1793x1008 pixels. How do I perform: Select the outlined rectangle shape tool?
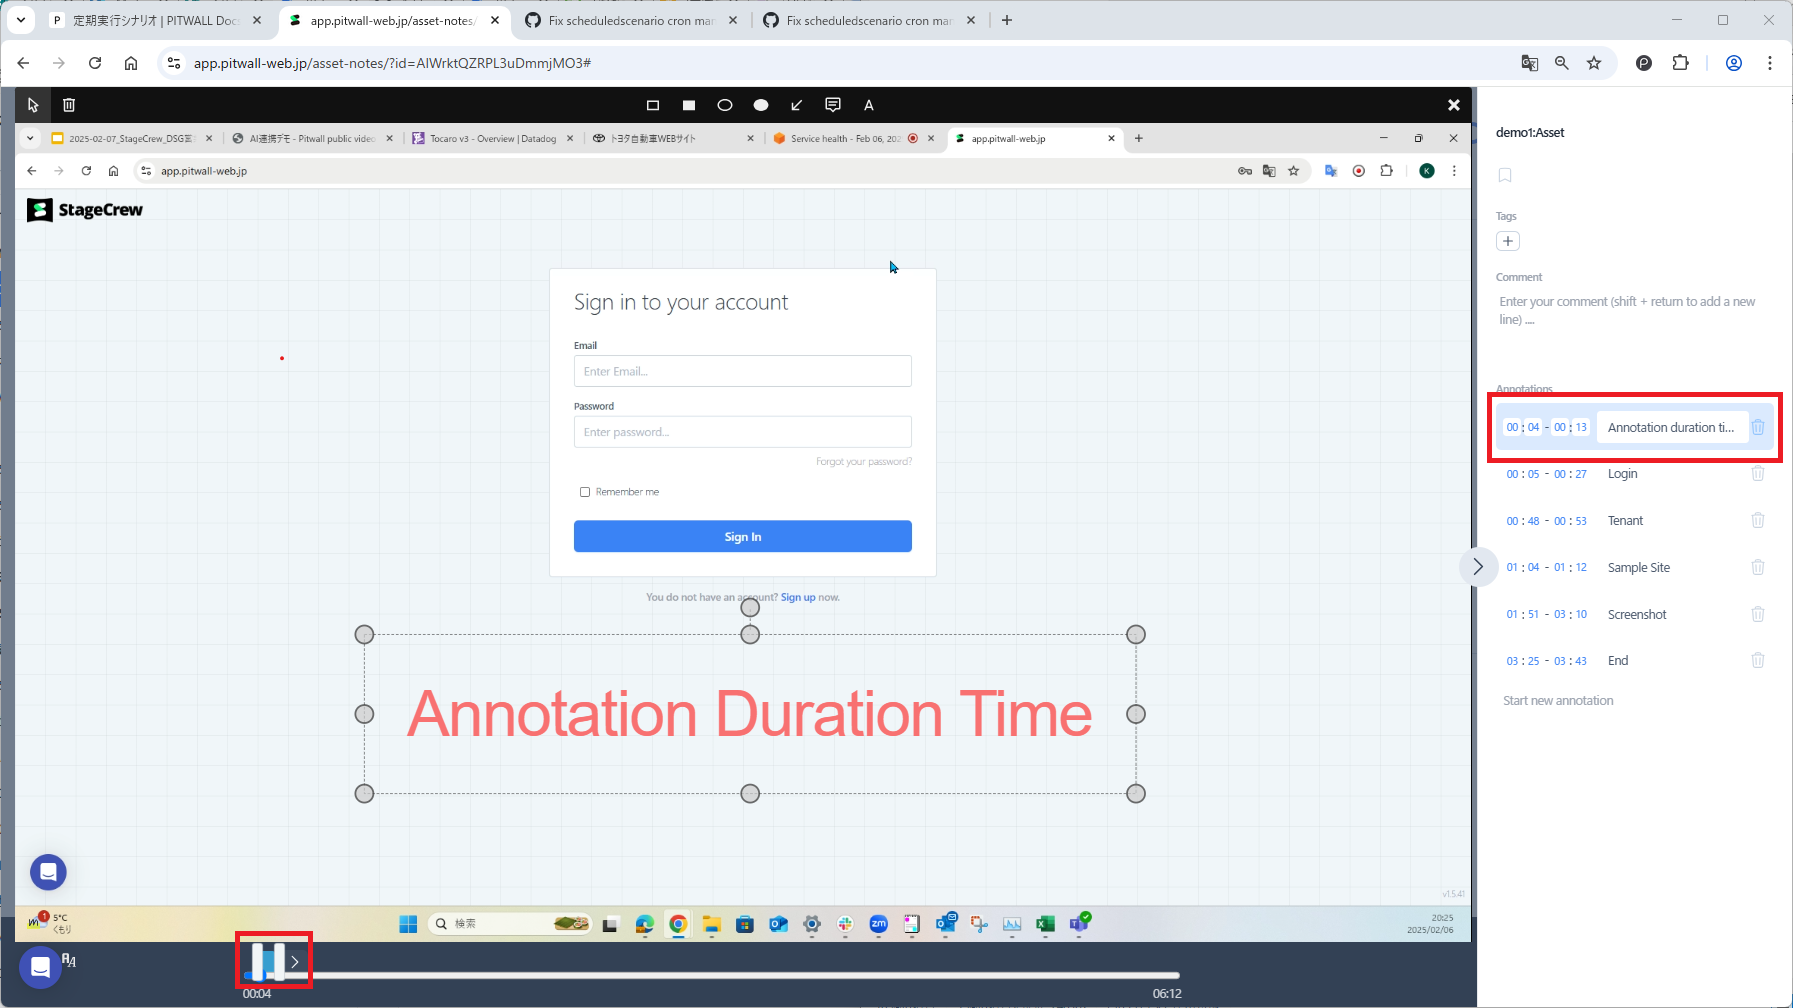coord(653,105)
